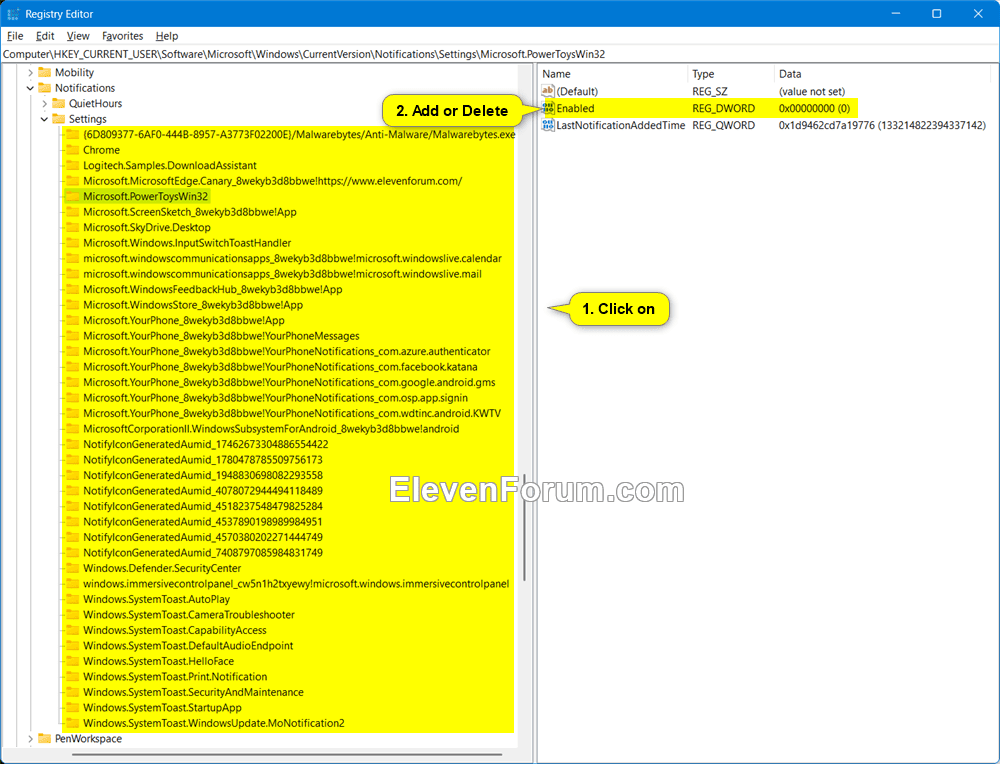Select the (Default) value name
The image size is (1000, 764).
pyautogui.click(x=577, y=91)
